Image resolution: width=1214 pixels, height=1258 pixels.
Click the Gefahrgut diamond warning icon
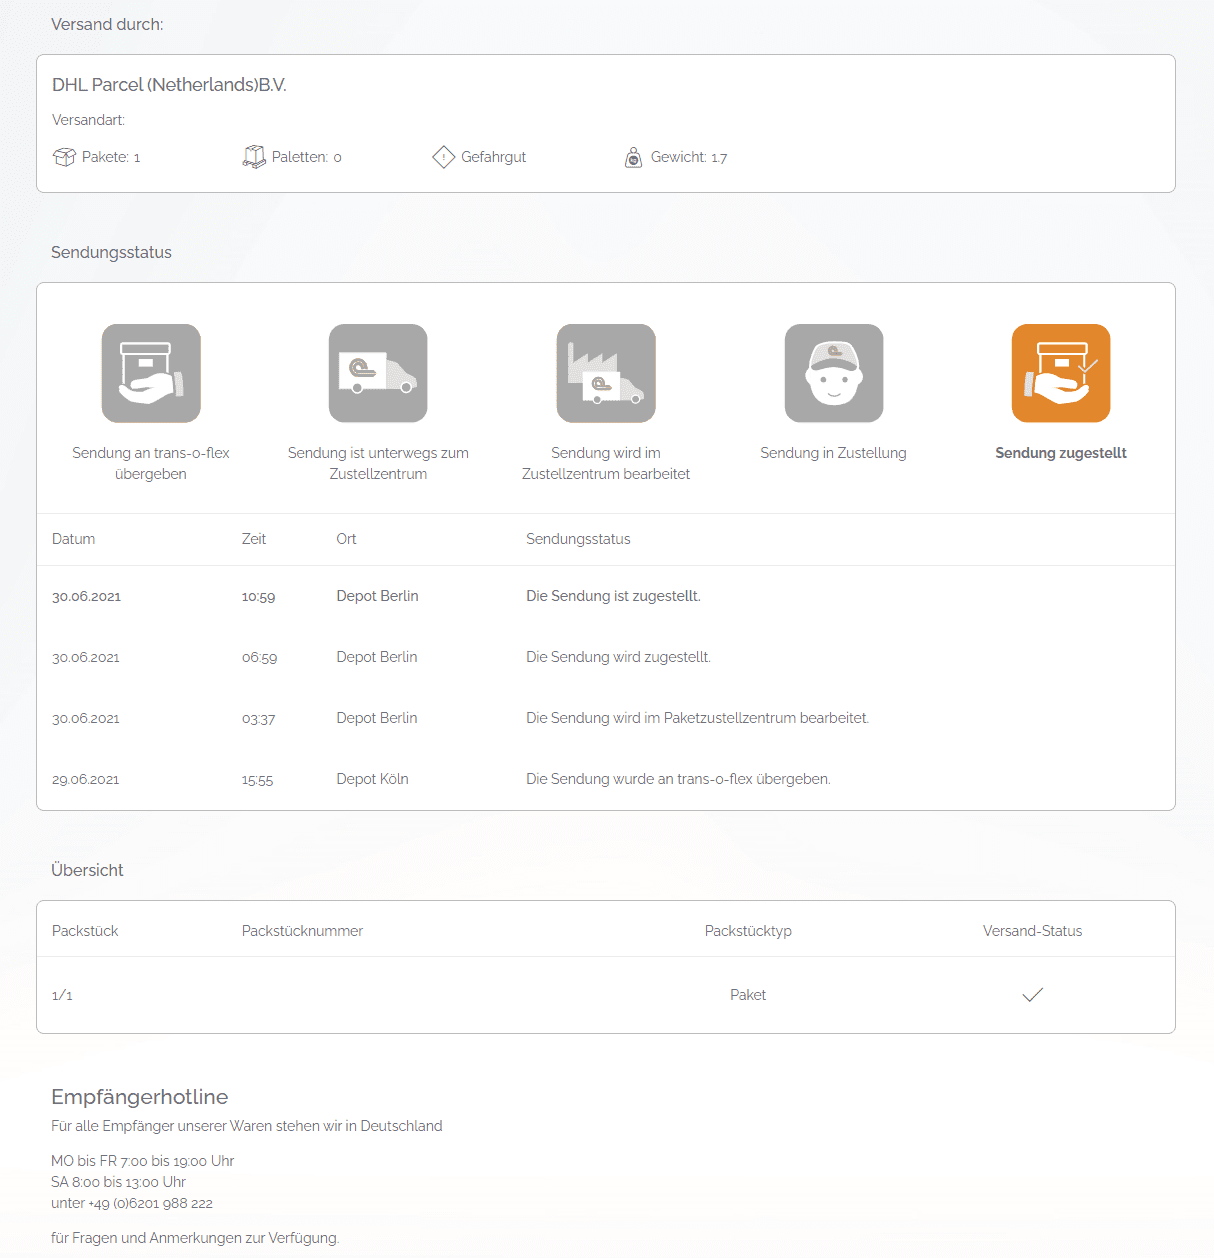click(x=444, y=157)
